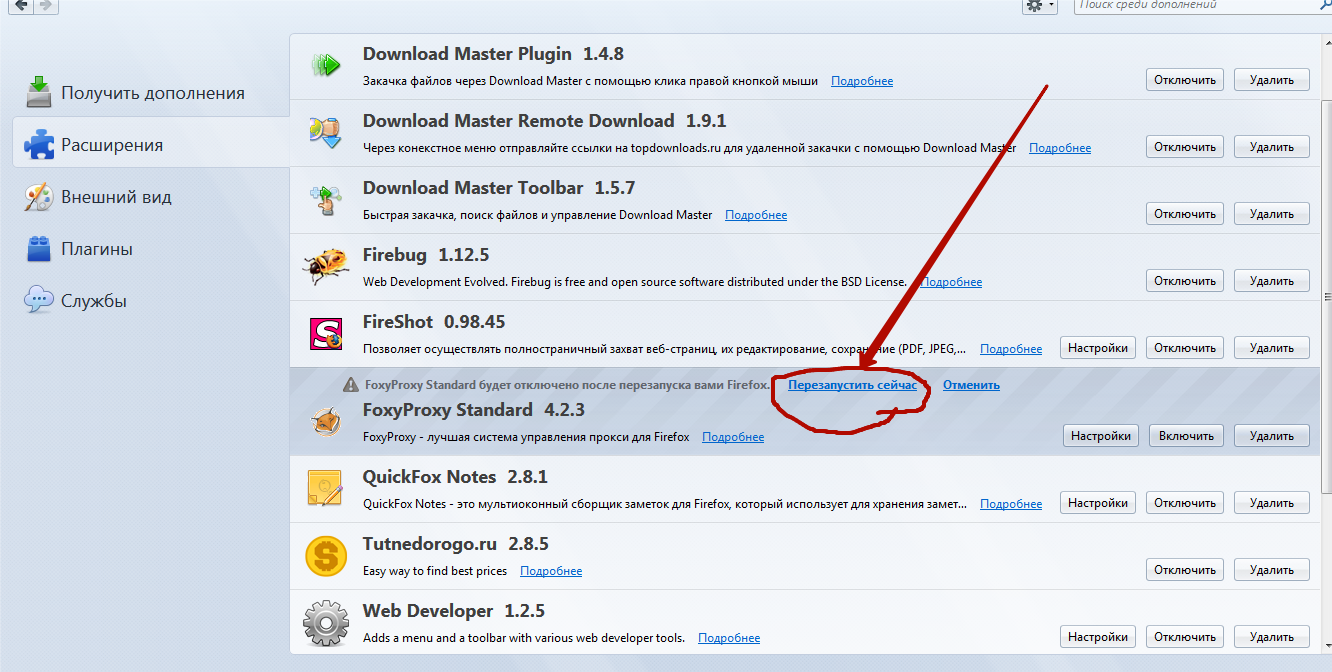Select the FoxyProxy Standard 4.2.3 title

(x=474, y=410)
